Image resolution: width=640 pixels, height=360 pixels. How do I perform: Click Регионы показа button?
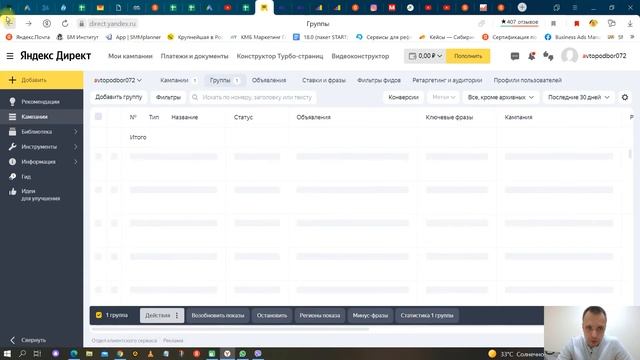point(320,316)
